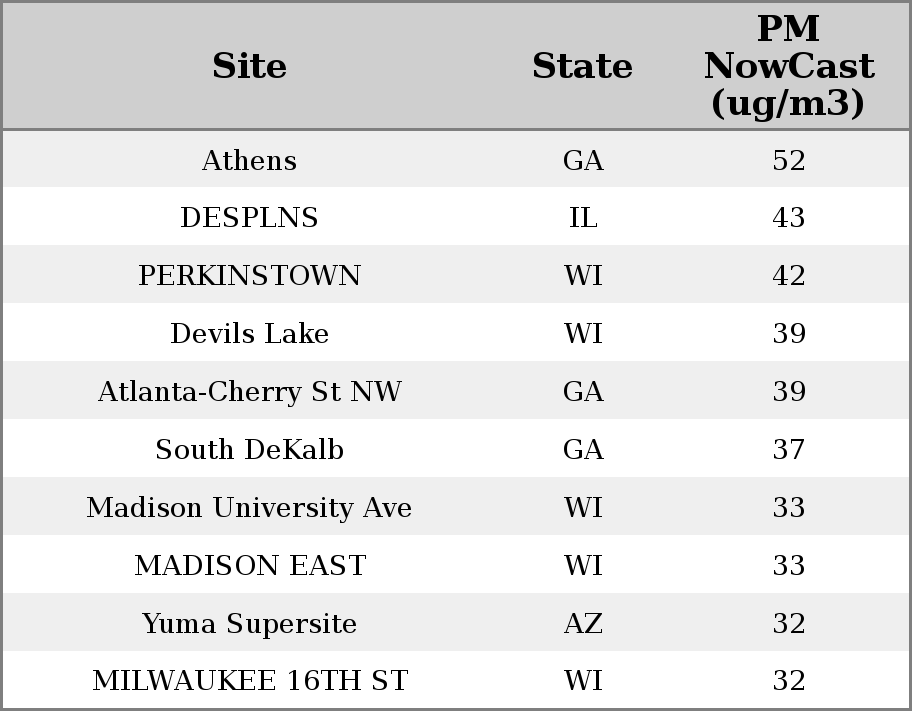Select the AZ state cell
The image size is (912, 711).
pos(583,624)
